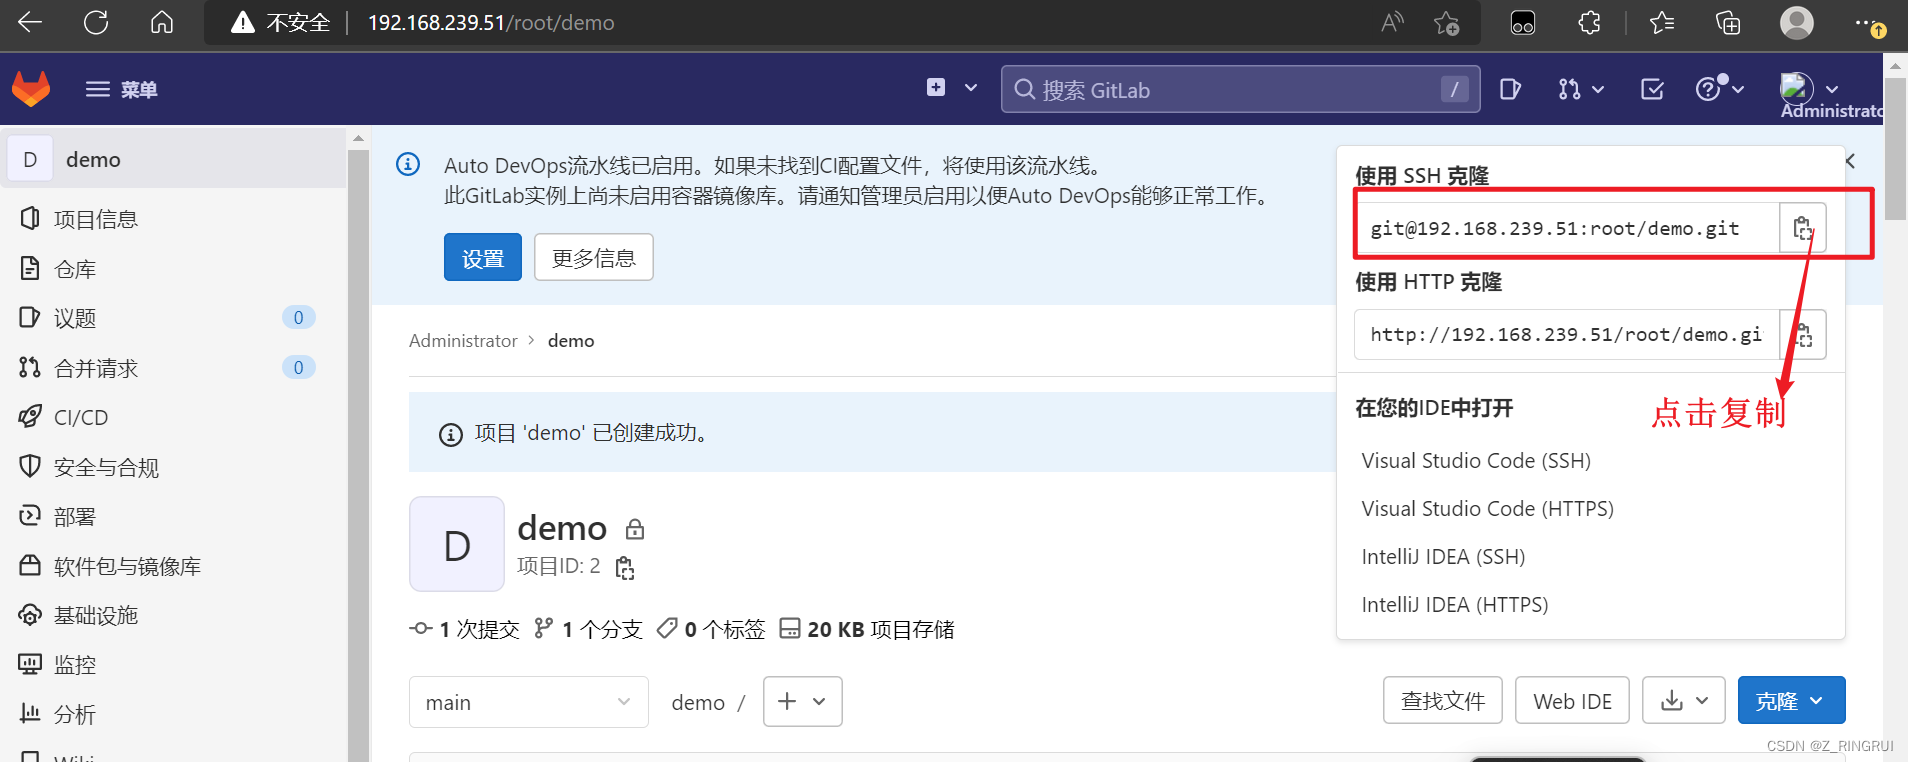Open merge requests dropdown in navbar
Image resolution: width=1908 pixels, height=762 pixels.
pos(1581,89)
